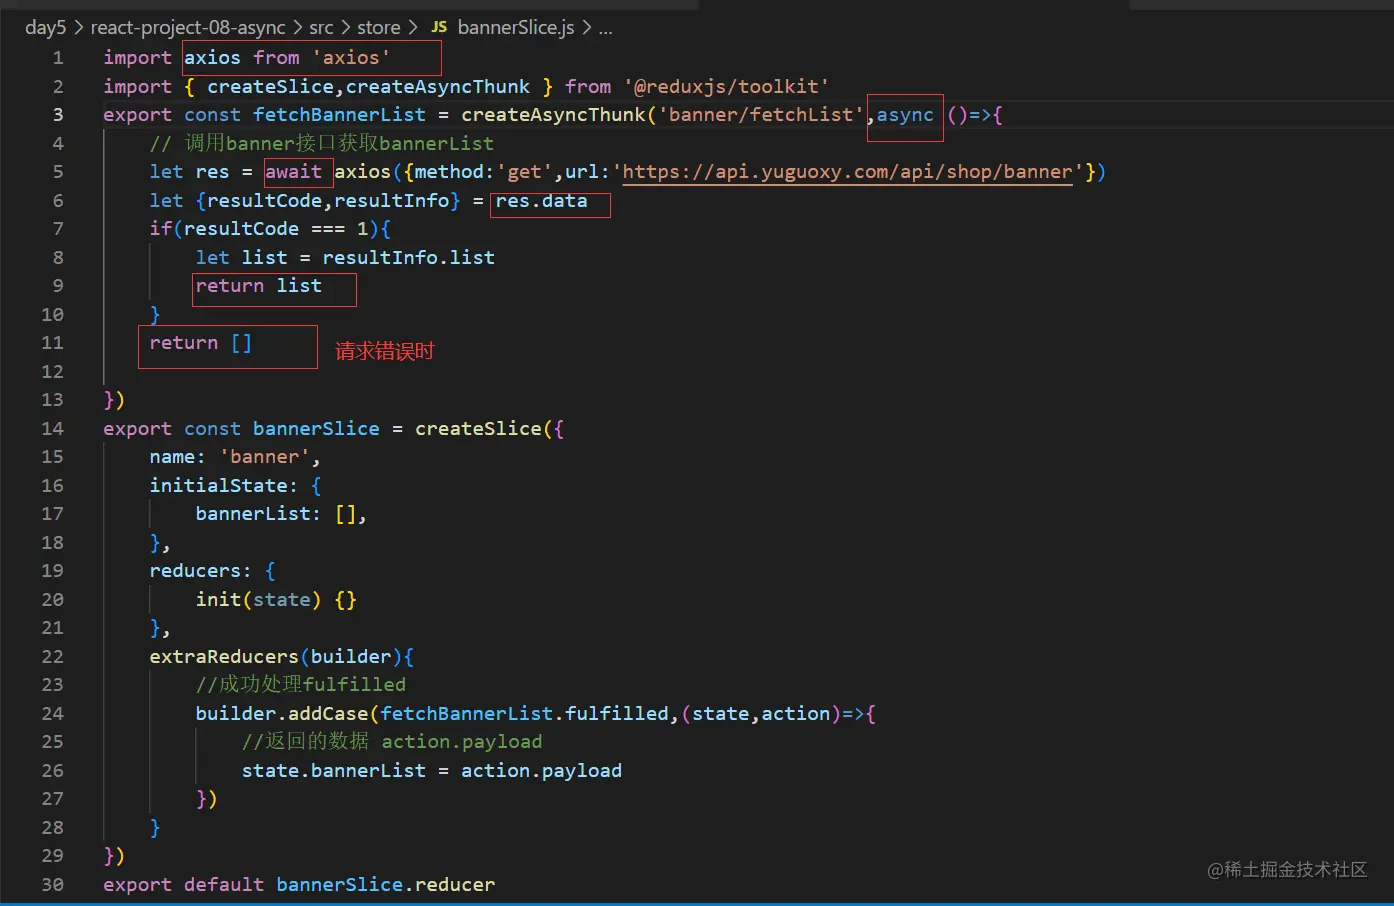Click the 'export default' keywords on line 30
The image size is (1394, 906).
pyautogui.click(x=184, y=885)
